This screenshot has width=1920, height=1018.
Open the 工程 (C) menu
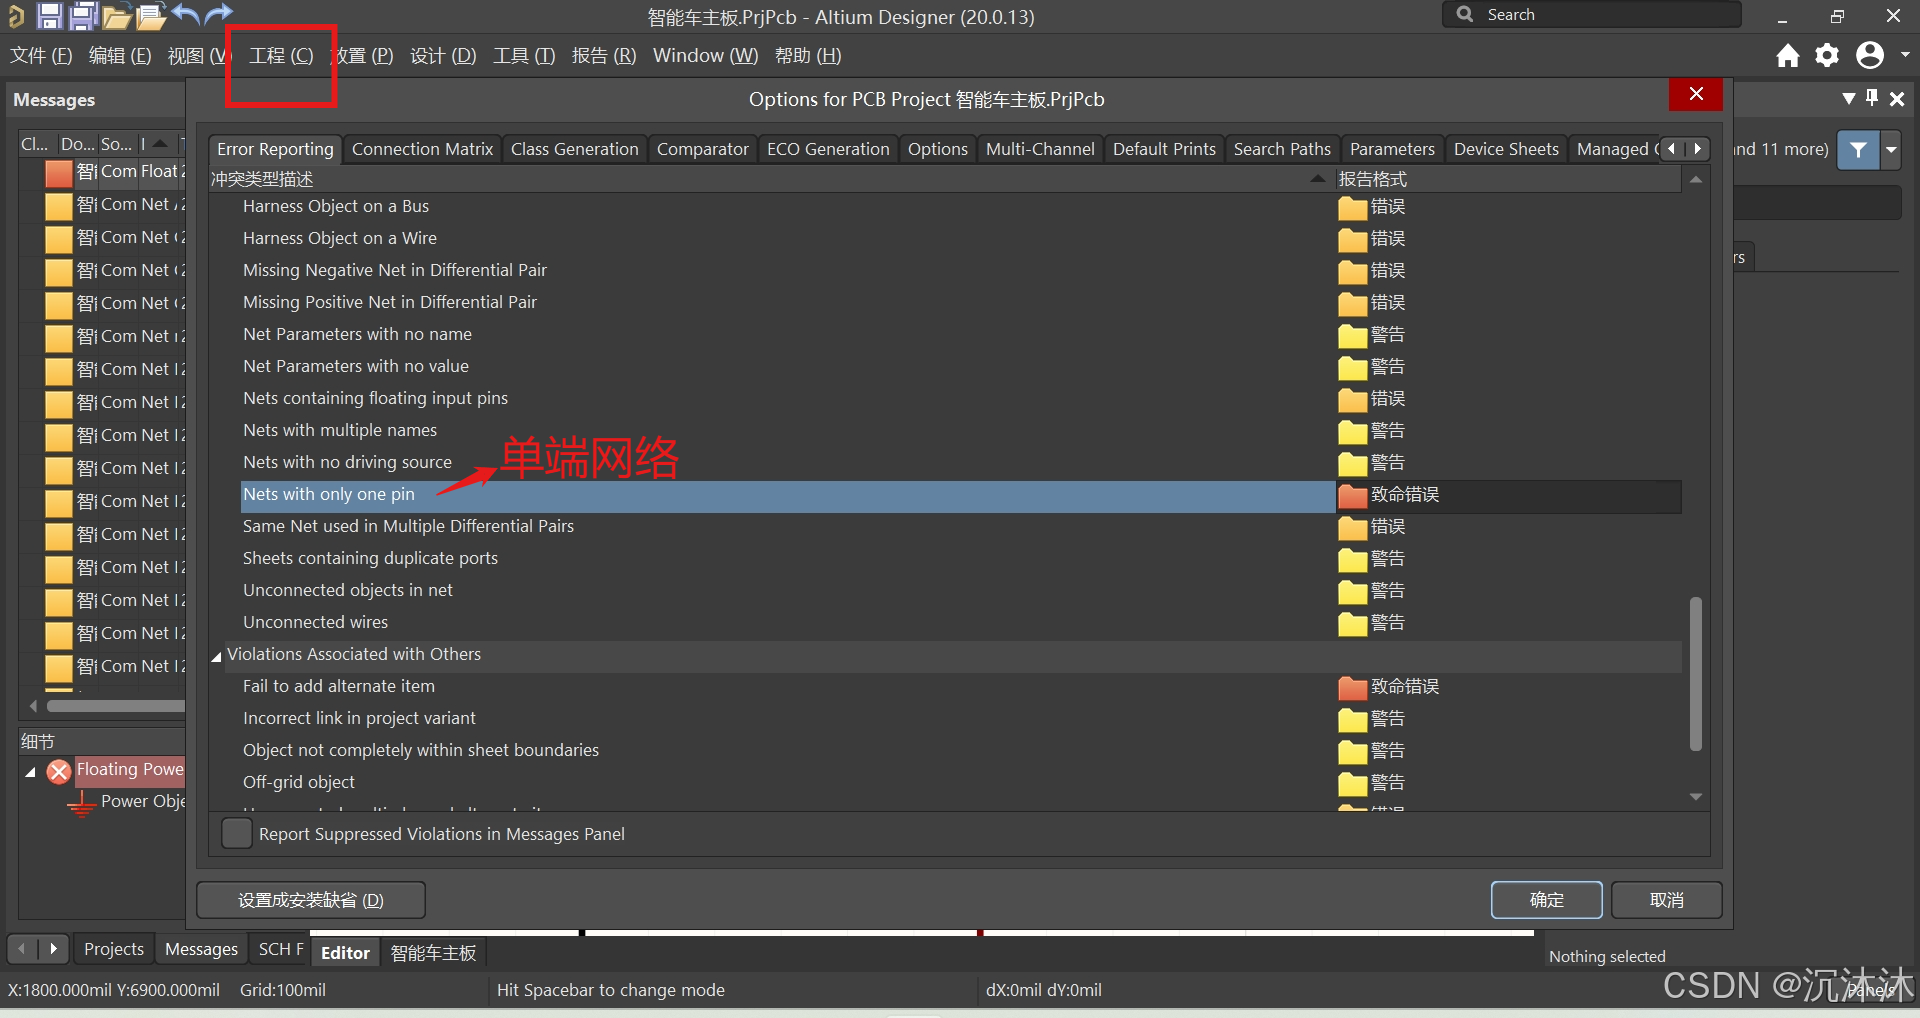(281, 56)
